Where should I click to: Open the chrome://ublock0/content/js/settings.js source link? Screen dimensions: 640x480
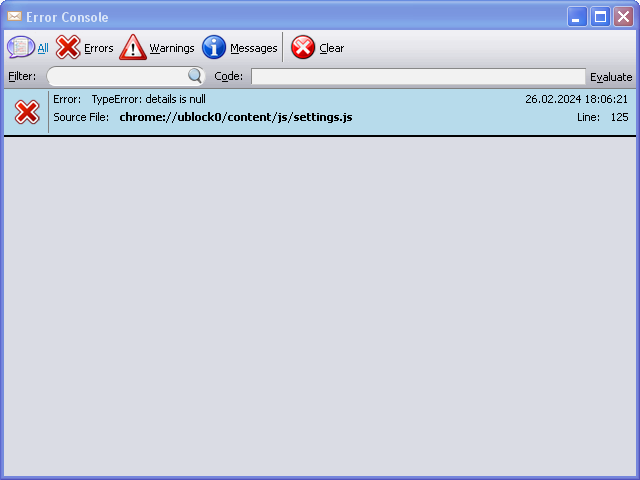[236, 117]
